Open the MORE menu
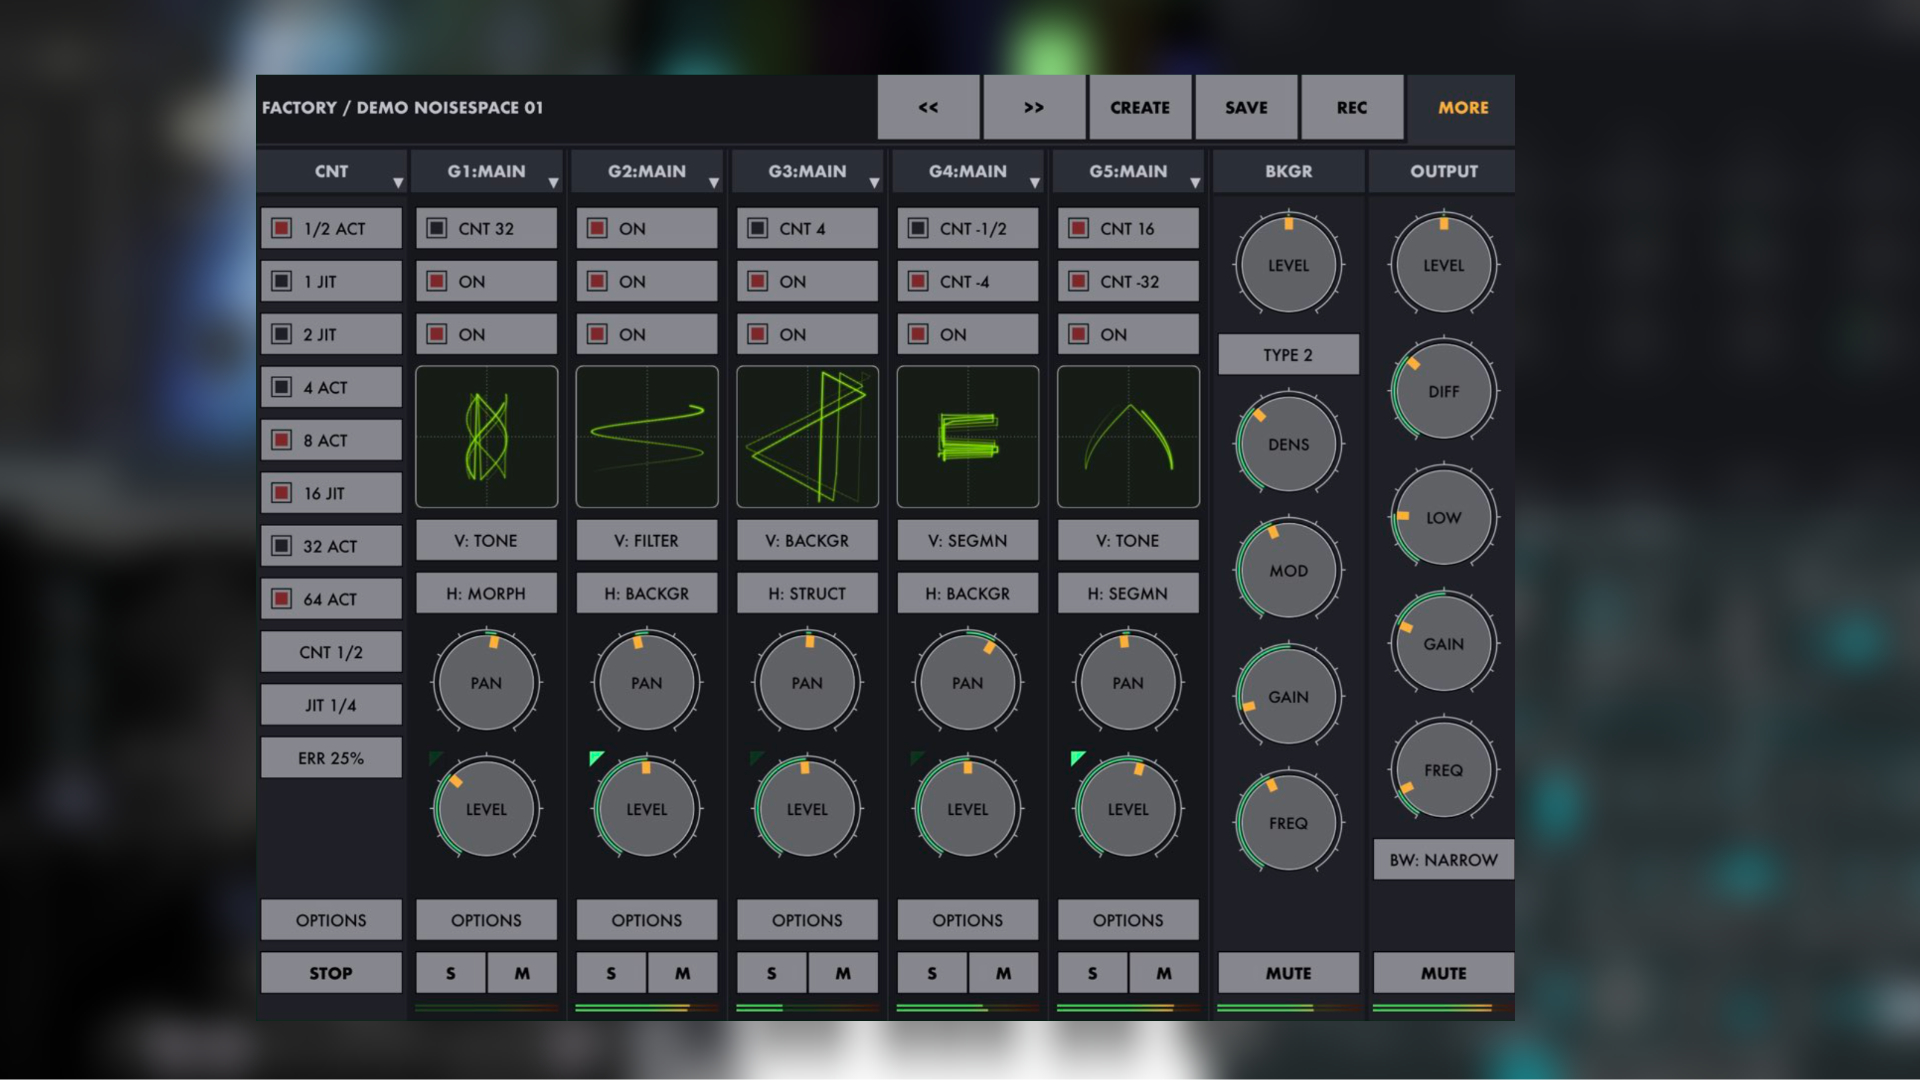Viewport: 1920px width, 1080px height. coord(1463,107)
